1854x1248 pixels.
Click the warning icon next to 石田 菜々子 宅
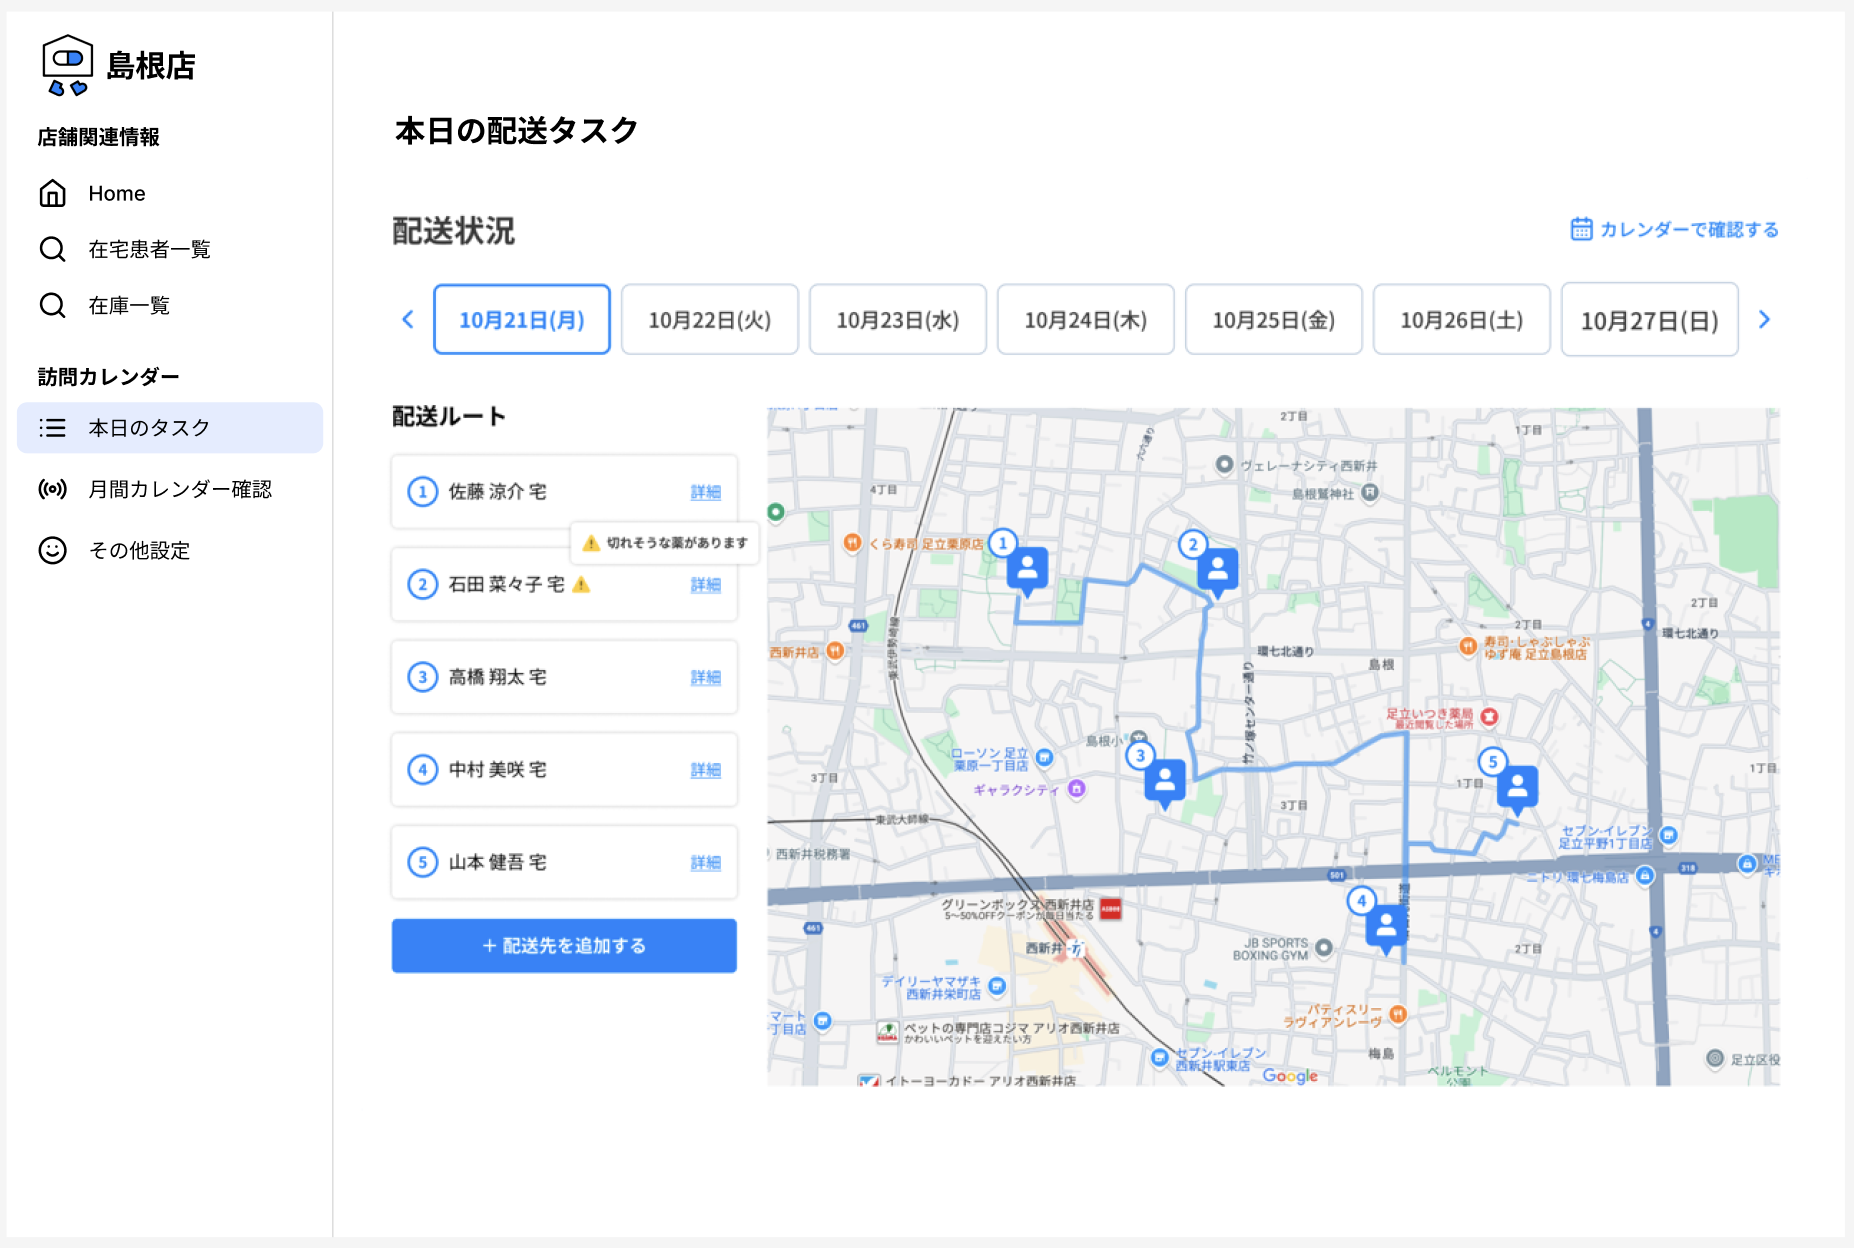coord(581,585)
